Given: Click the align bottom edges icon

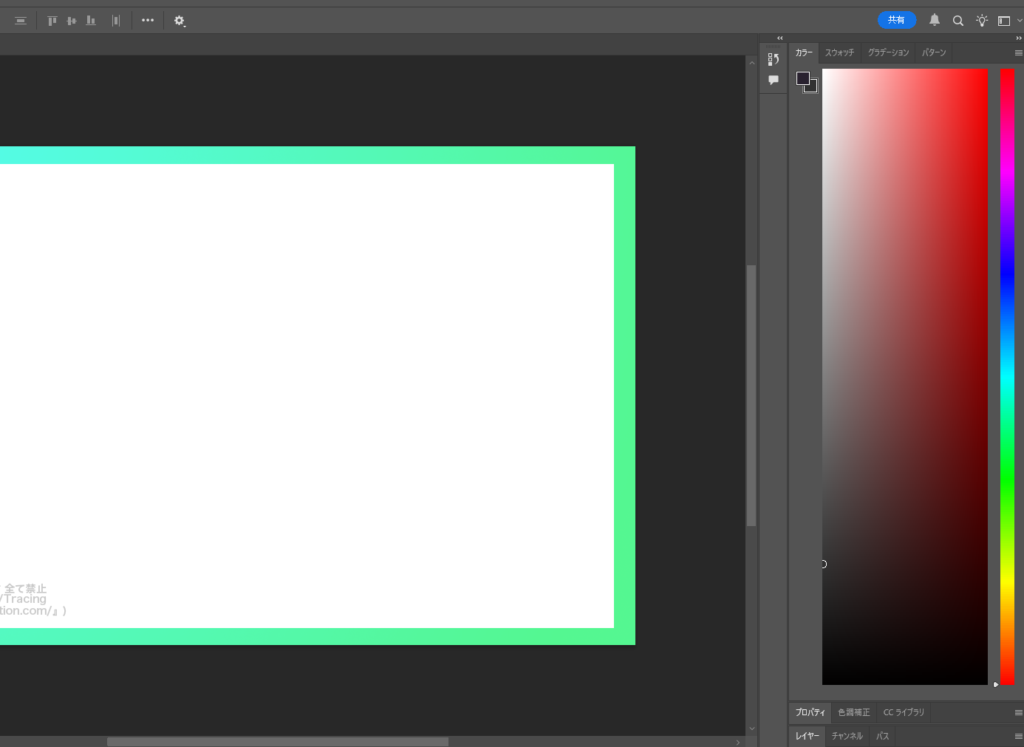Looking at the screenshot, I should point(91,20).
